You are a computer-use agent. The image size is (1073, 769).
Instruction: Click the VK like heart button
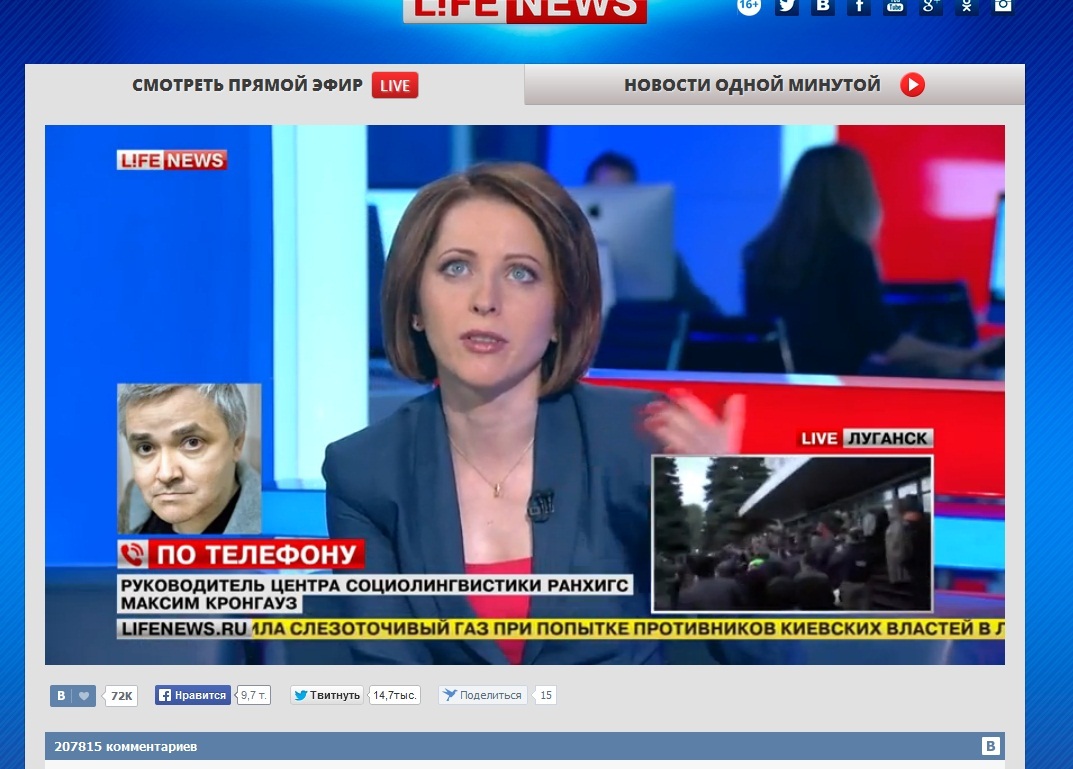click(73, 696)
